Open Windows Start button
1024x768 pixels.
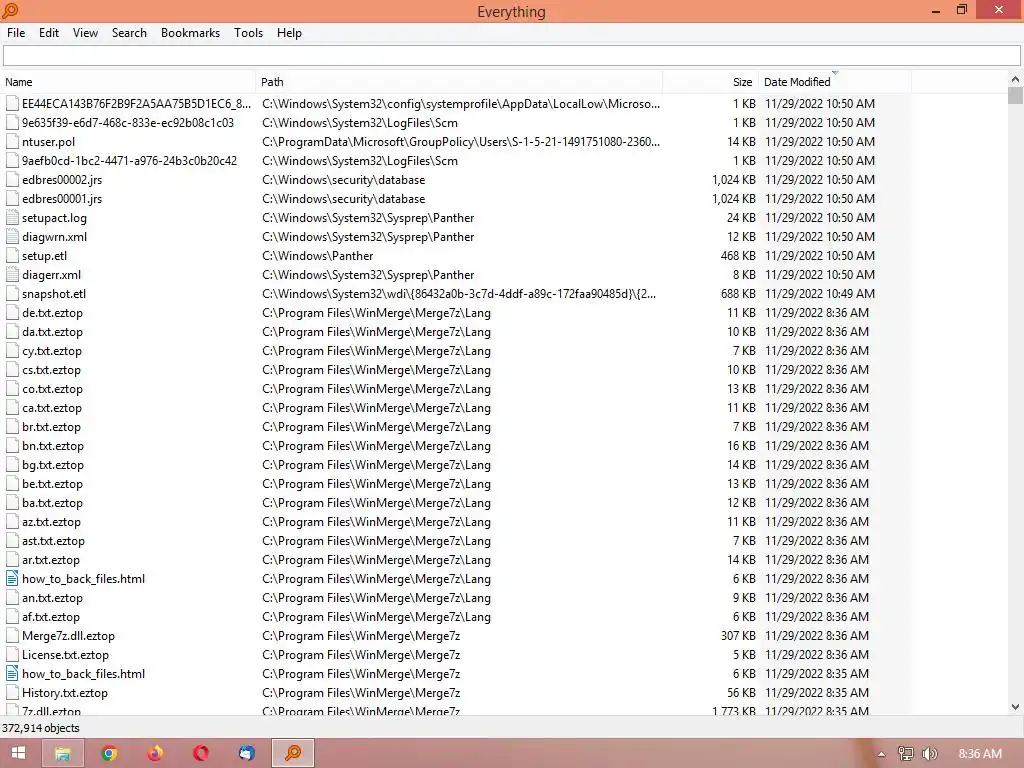[18, 754]
